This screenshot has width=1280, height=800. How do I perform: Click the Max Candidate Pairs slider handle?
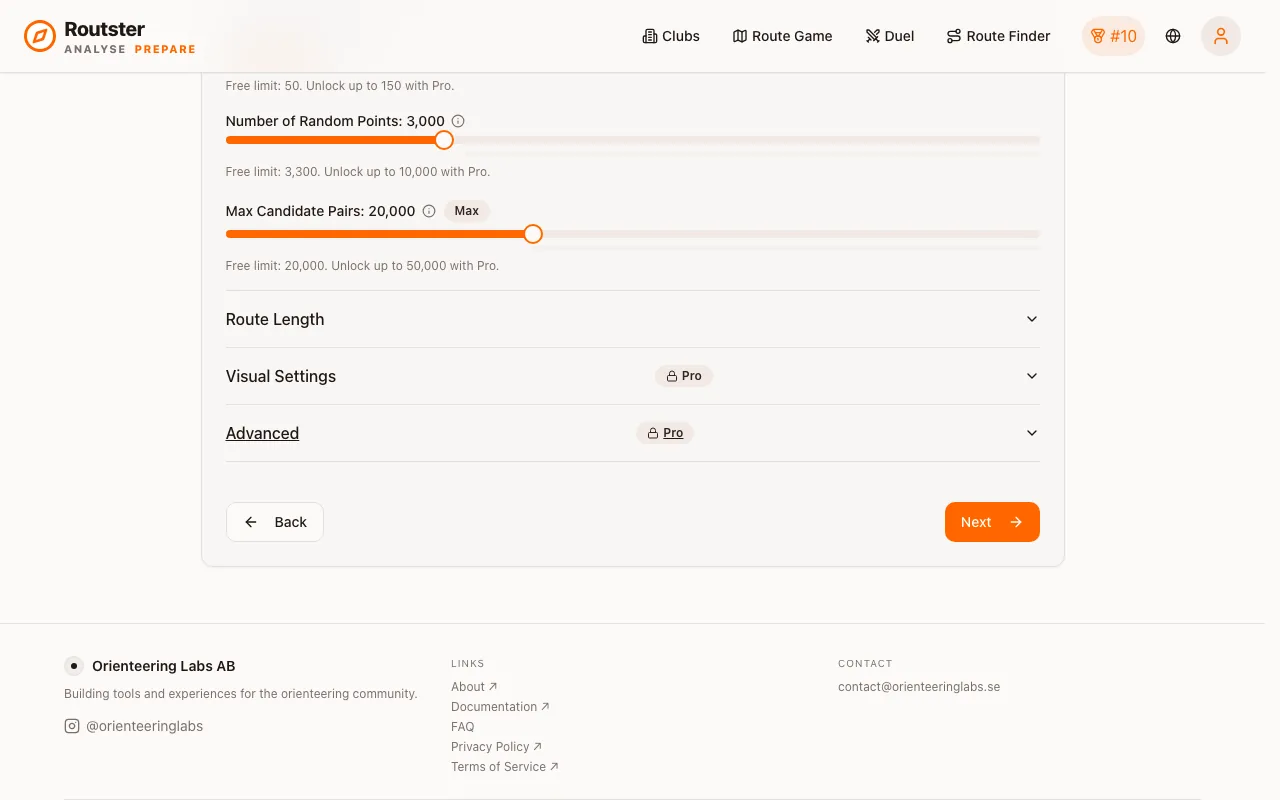pyautogui.click(x=533, y=234)
